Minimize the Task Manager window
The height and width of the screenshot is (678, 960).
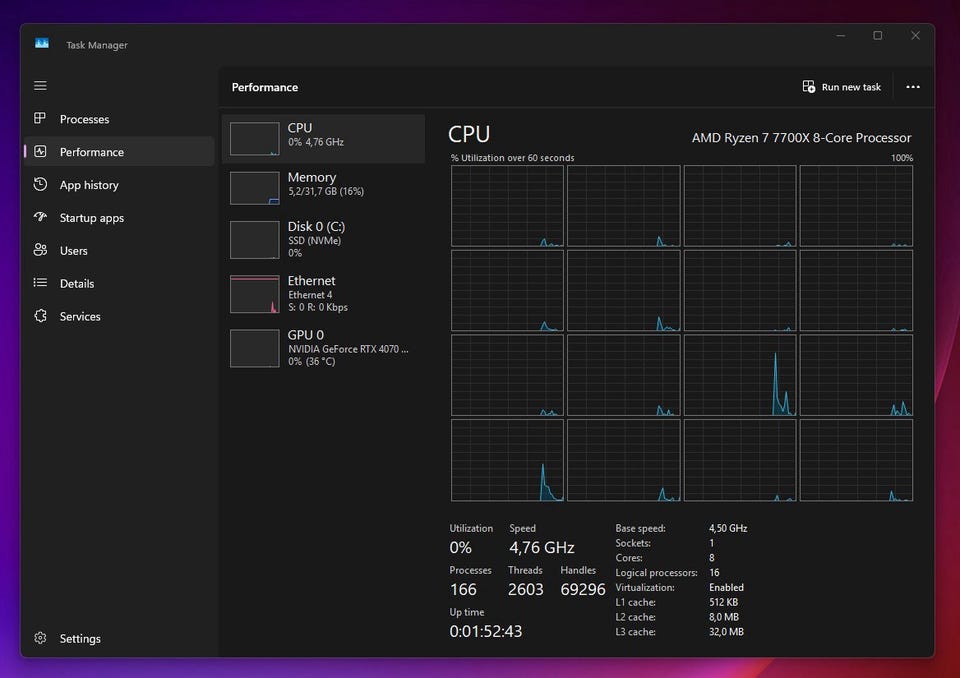pos(841,36)
